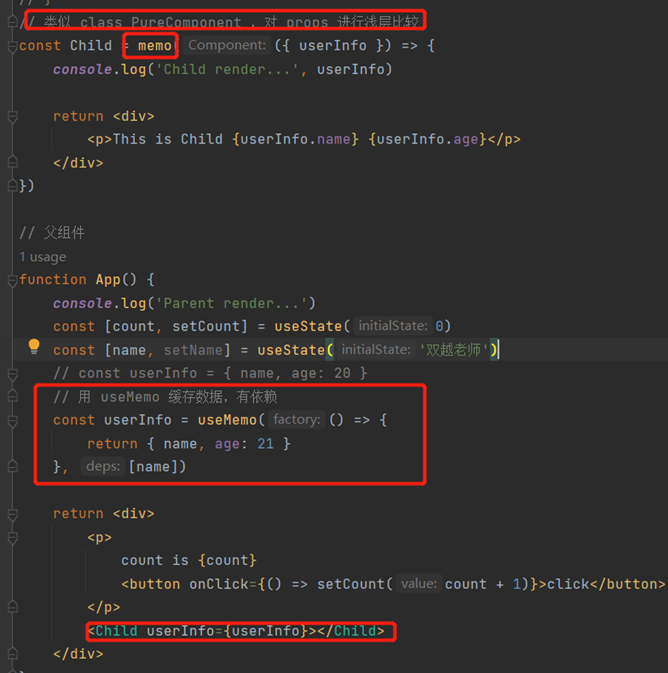
Task: Click the 'memo' function name
Action: (x=155, y=45)
